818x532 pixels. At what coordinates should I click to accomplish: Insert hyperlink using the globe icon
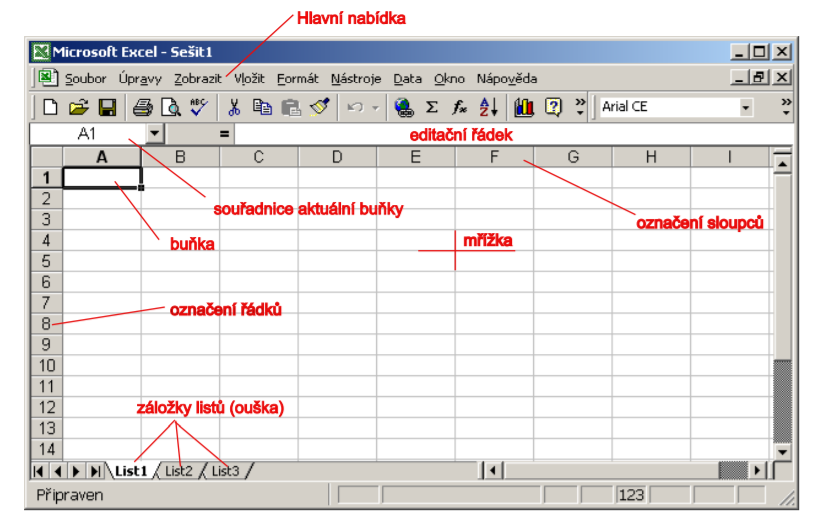click(404, 107)
